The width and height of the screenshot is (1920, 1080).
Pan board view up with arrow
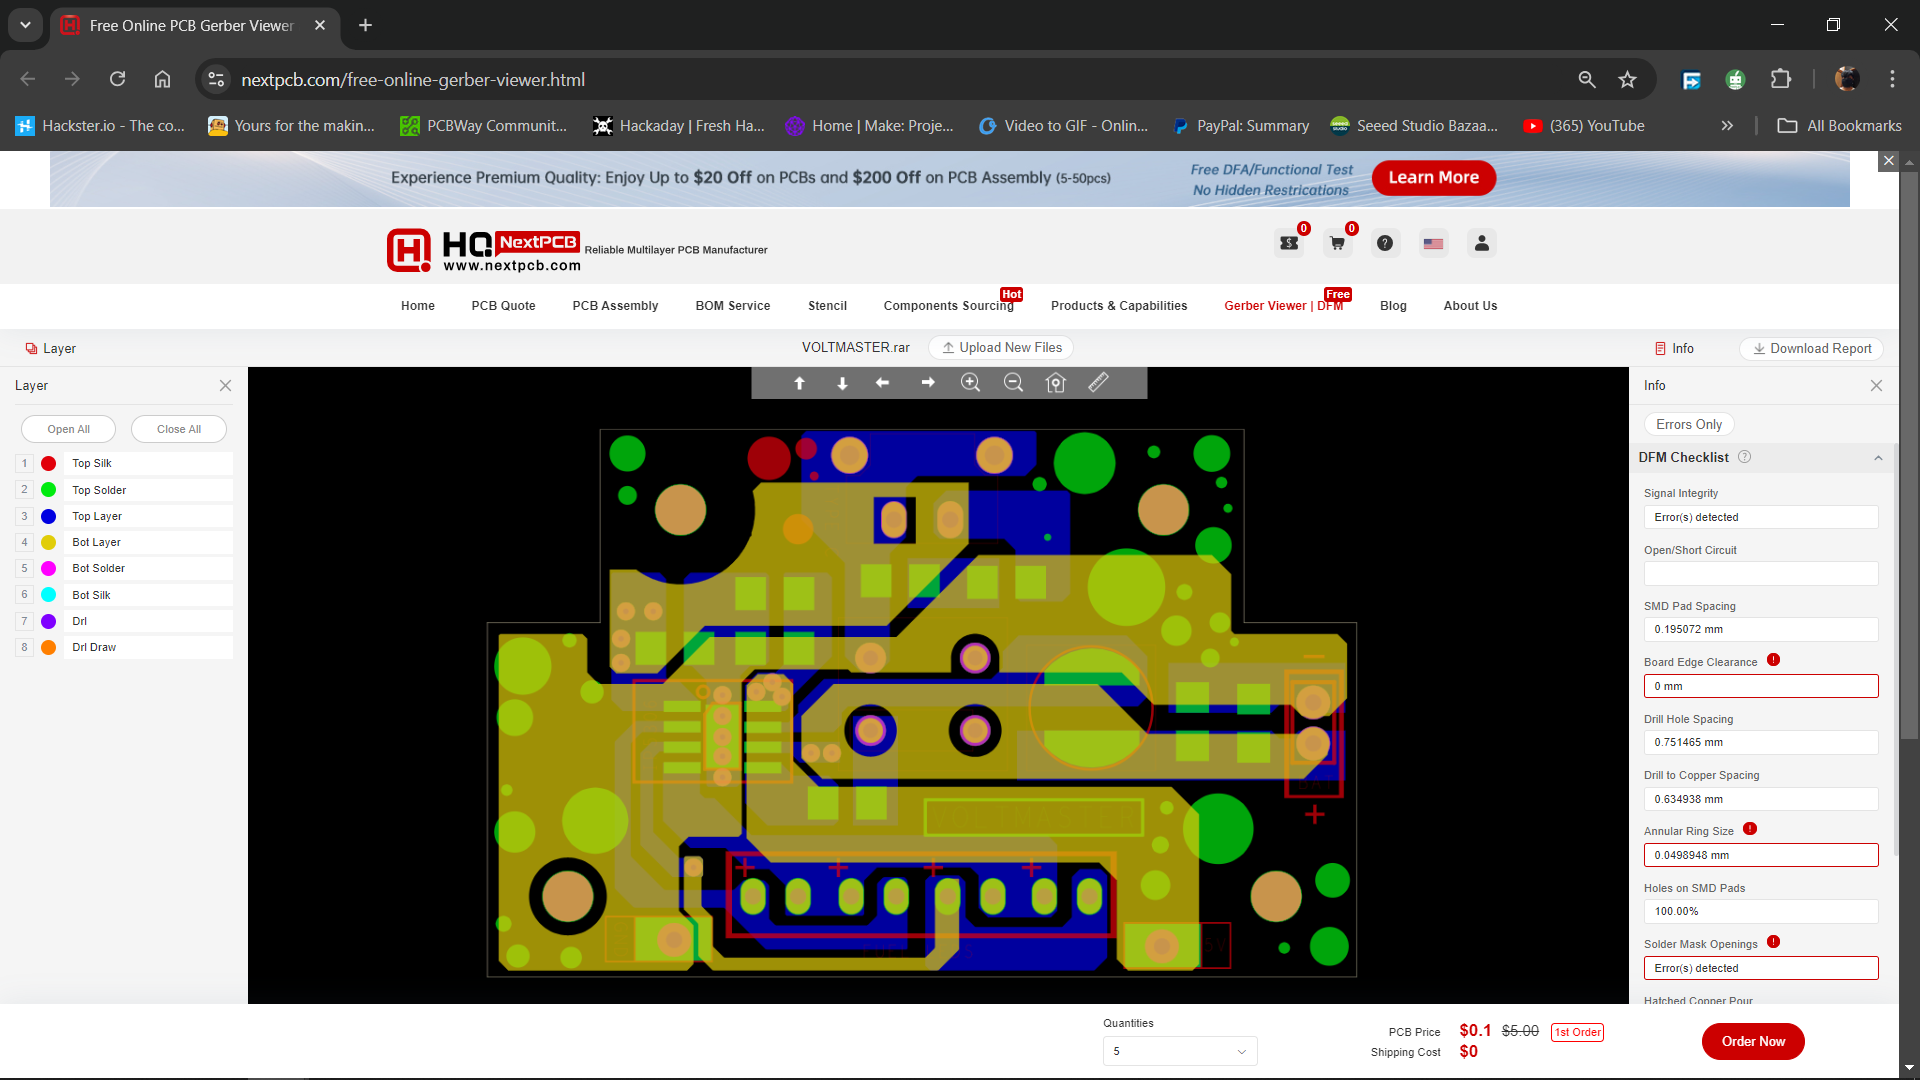[x=799, y=383]
